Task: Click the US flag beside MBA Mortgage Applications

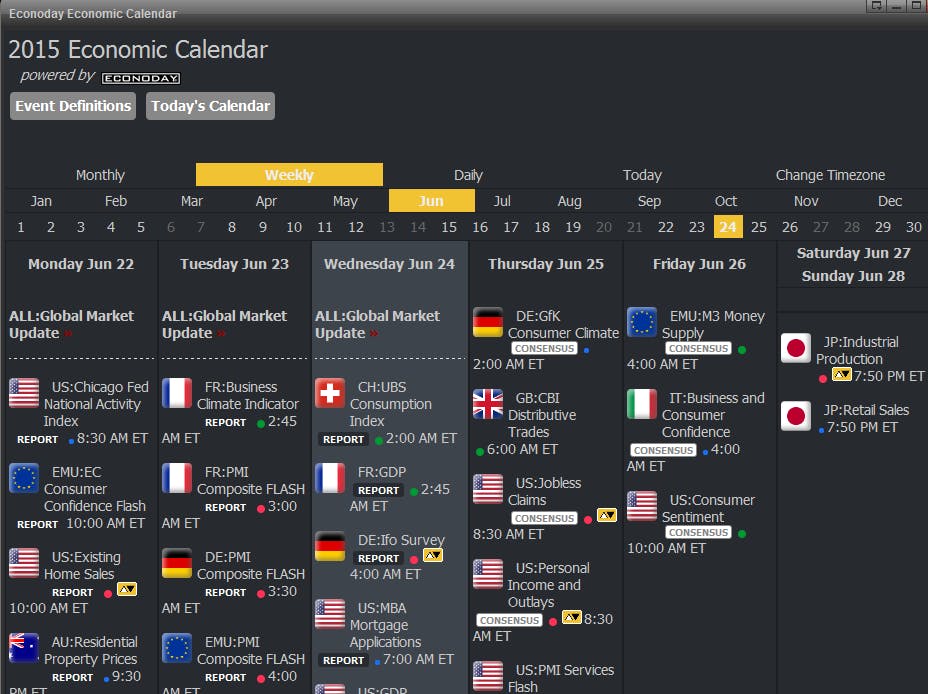Action: click(330, 614)
